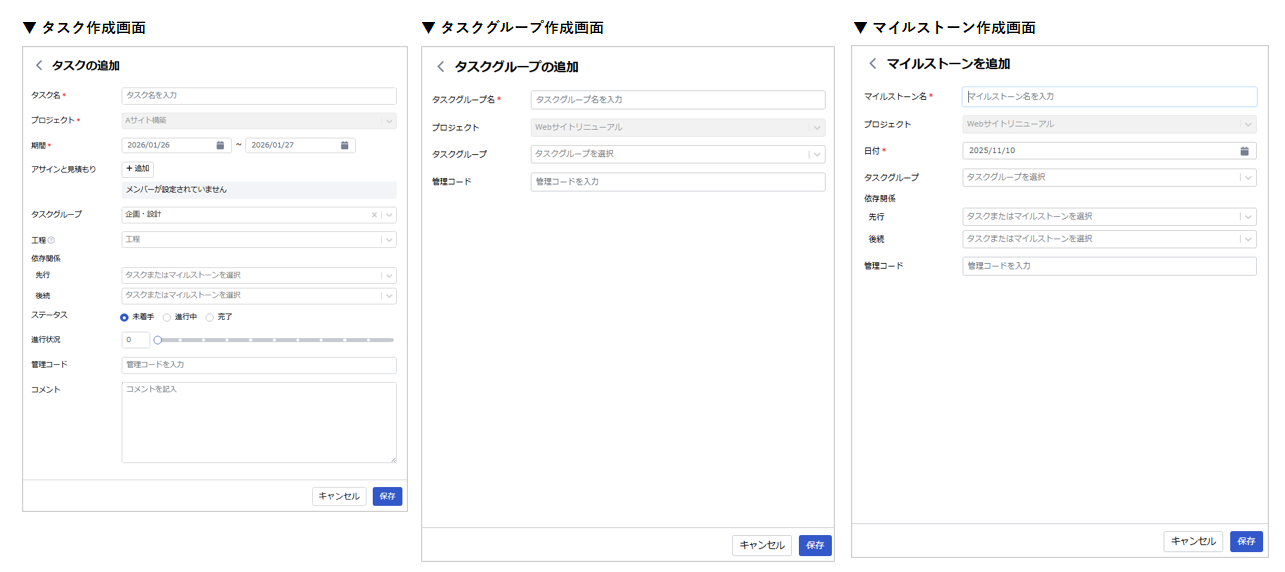Screen dimensions: 1285x572
Task: Click back arrow in タスクの追加 header
Action: 39,66
